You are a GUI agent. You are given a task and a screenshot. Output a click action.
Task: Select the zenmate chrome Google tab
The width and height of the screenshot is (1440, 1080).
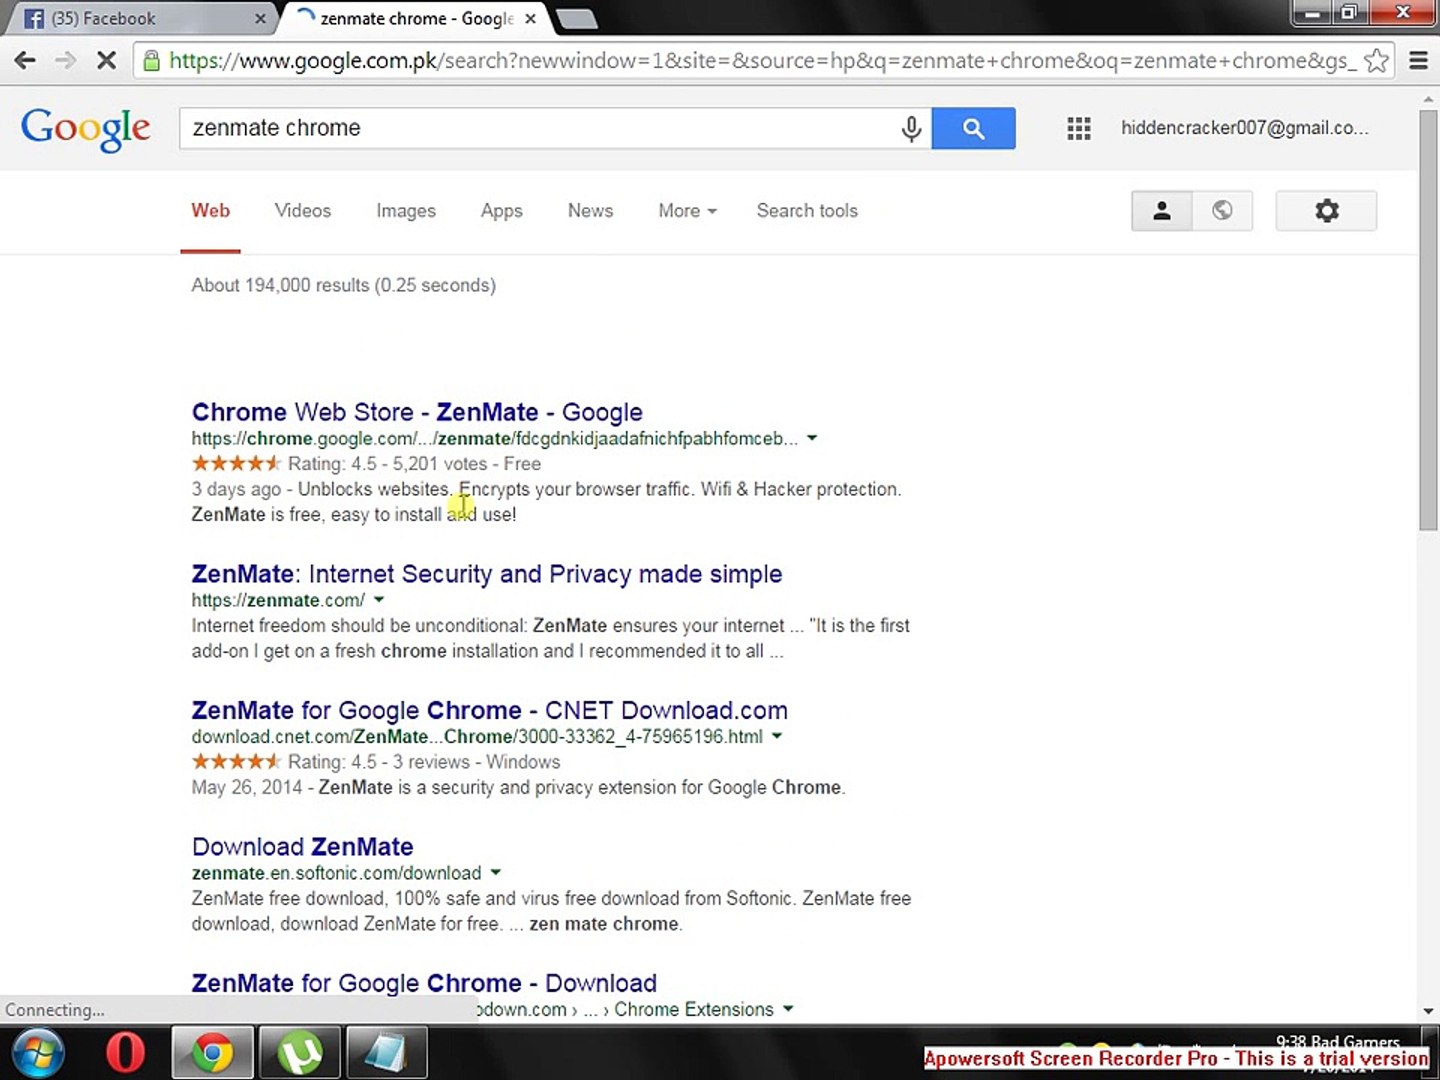[x=415, y=18]
